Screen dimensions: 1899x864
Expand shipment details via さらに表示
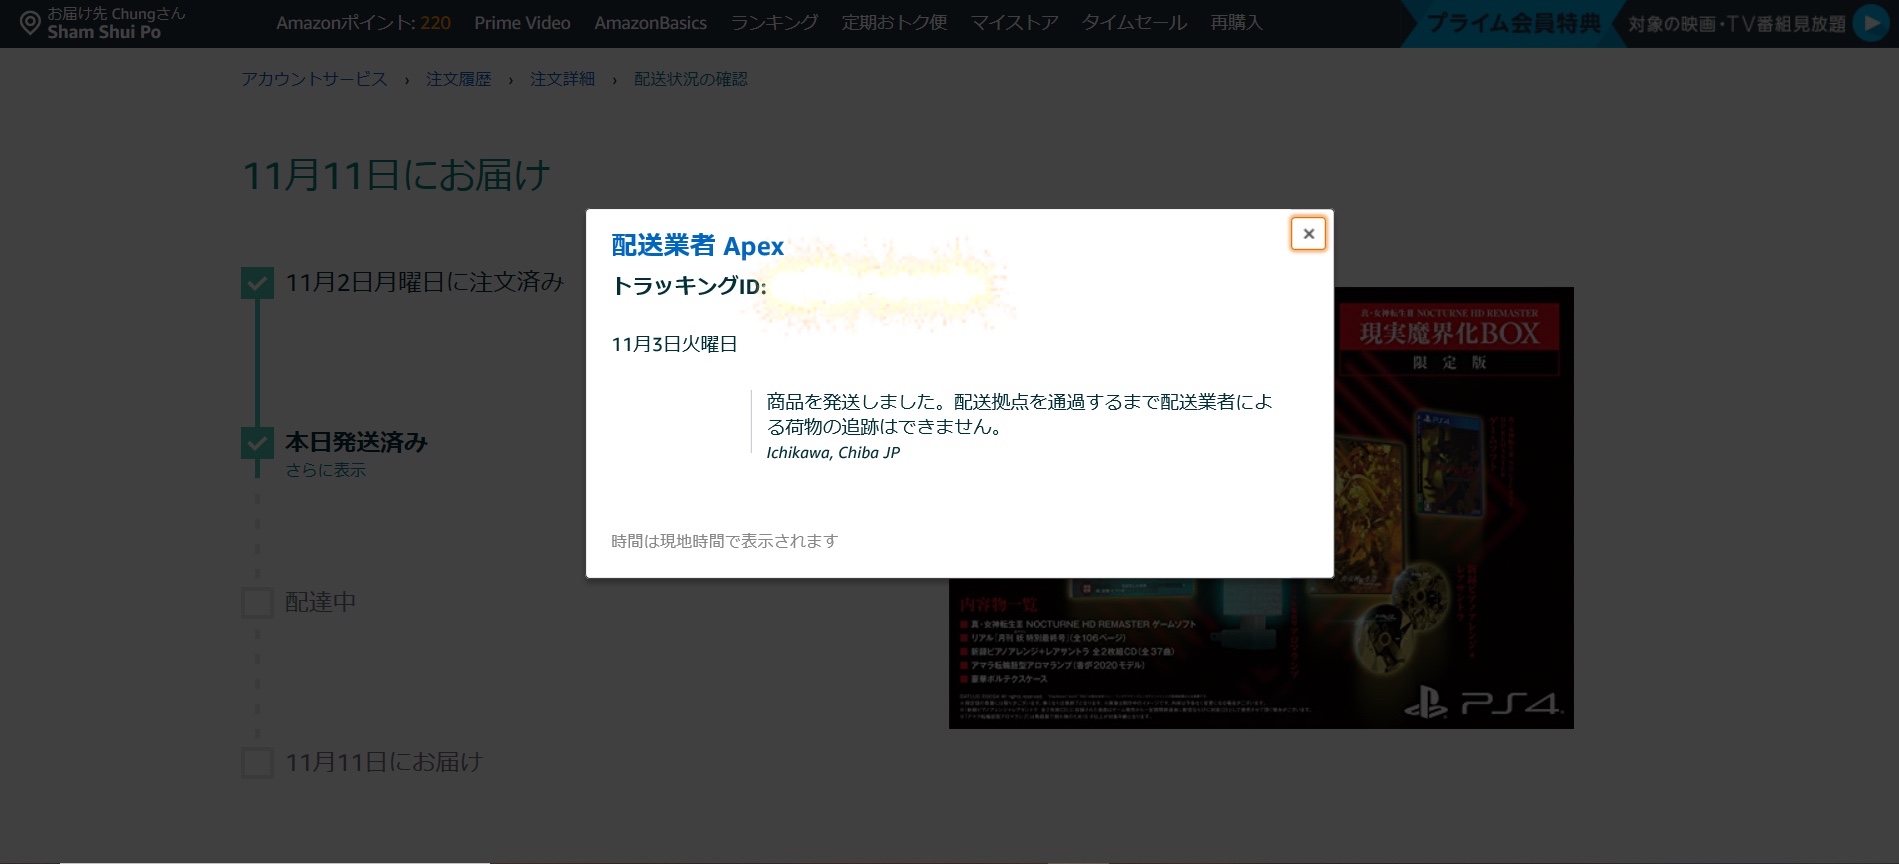click(x=325, y=470)
